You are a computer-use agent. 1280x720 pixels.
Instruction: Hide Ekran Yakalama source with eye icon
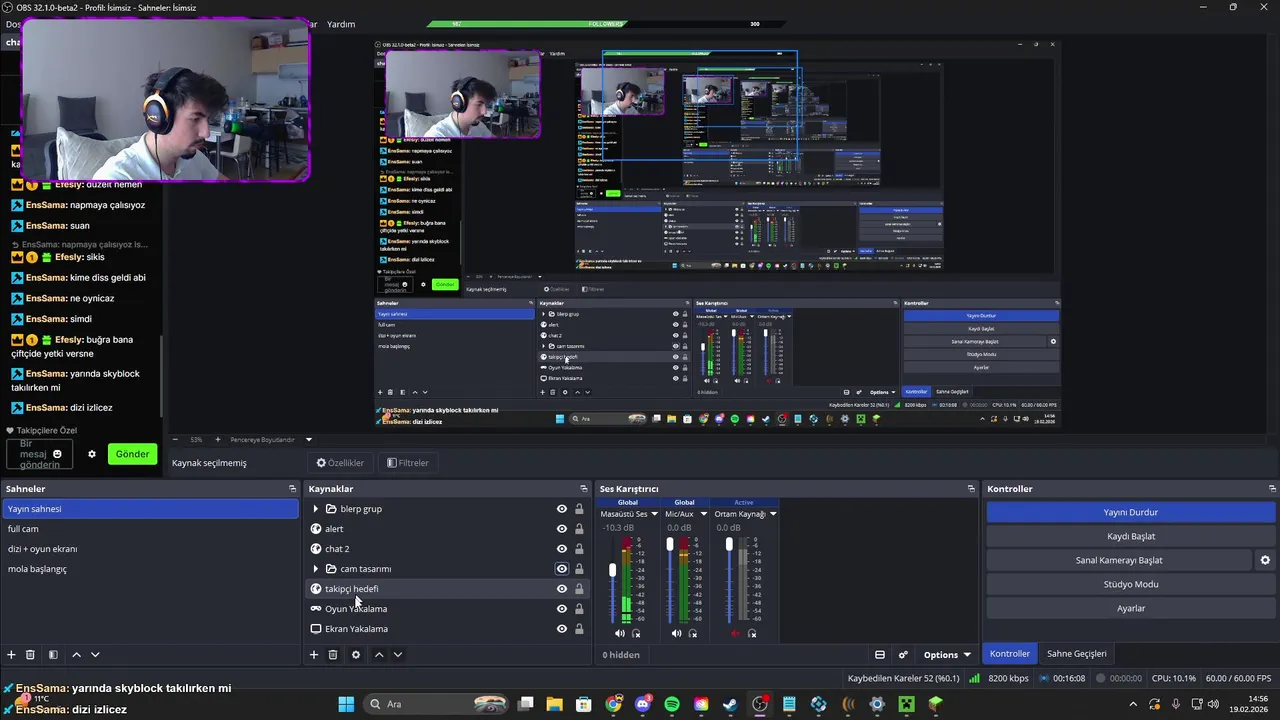click(x=562, y=629)
